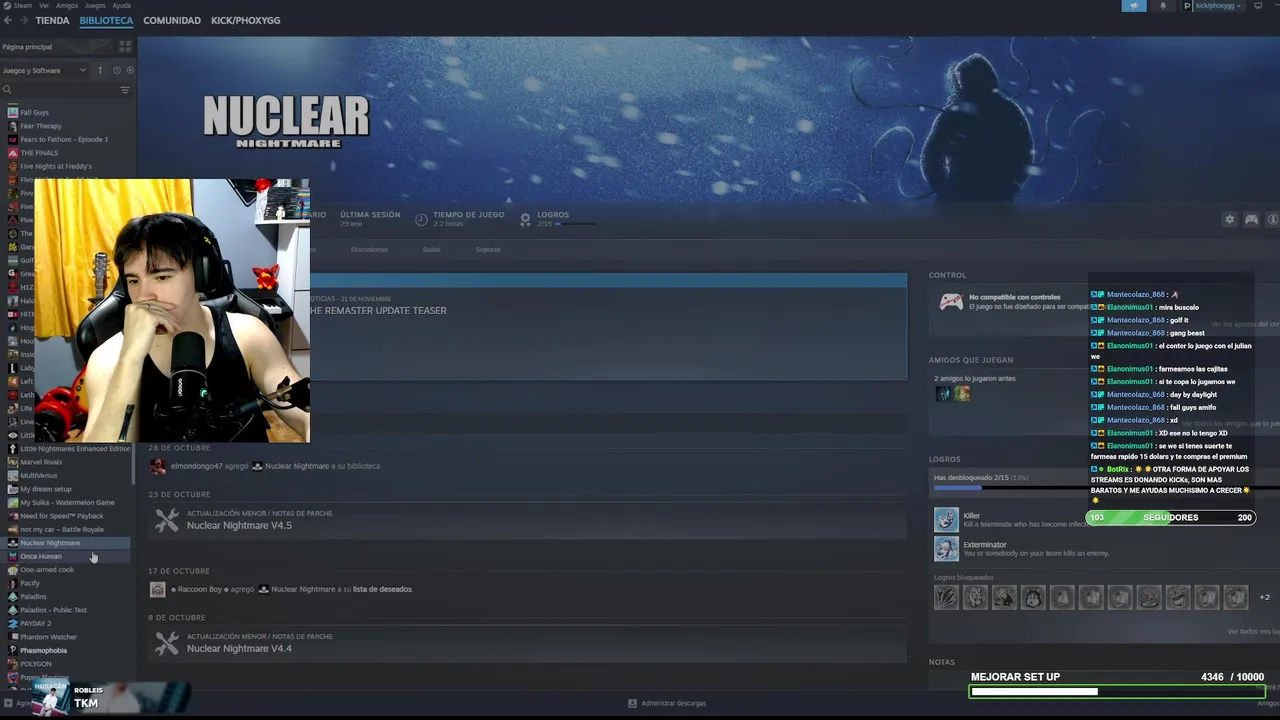Click Página principal in the library sidebar
Image resolution: width=1280 pixels, height=720 pixels.
tap(28, 47)
